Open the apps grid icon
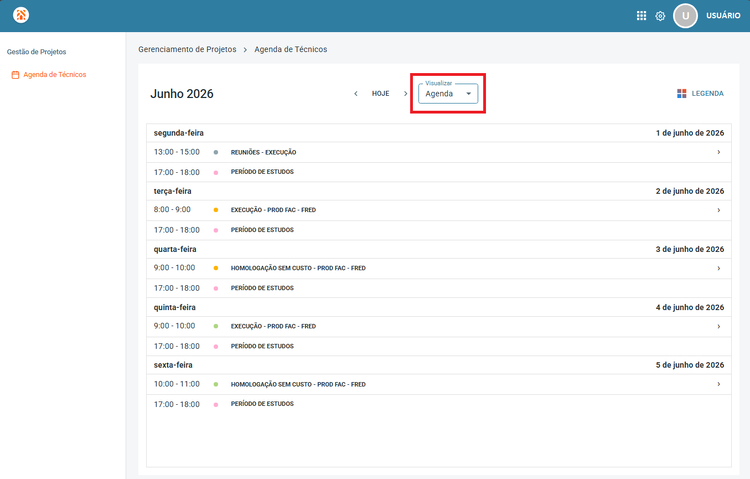 pos(641,16)
